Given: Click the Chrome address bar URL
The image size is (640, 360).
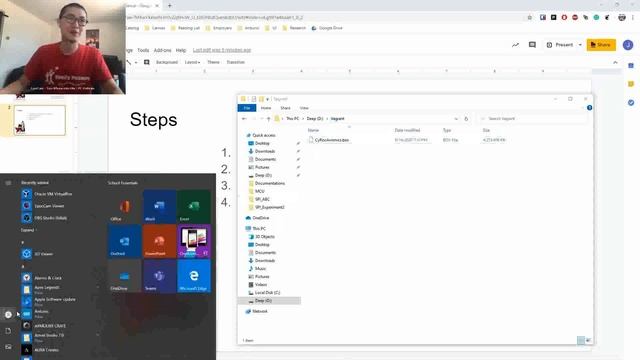Looking at the screenshot, I should click(215, 18).
